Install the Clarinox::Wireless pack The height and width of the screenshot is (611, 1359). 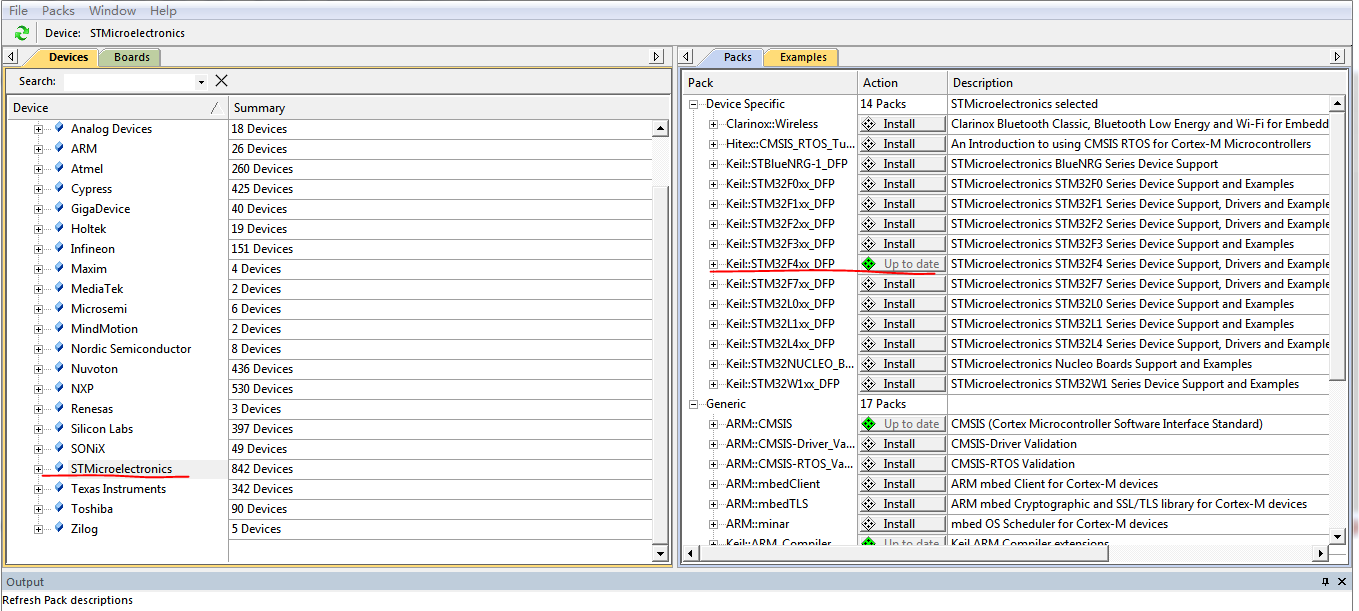point(901,124)
